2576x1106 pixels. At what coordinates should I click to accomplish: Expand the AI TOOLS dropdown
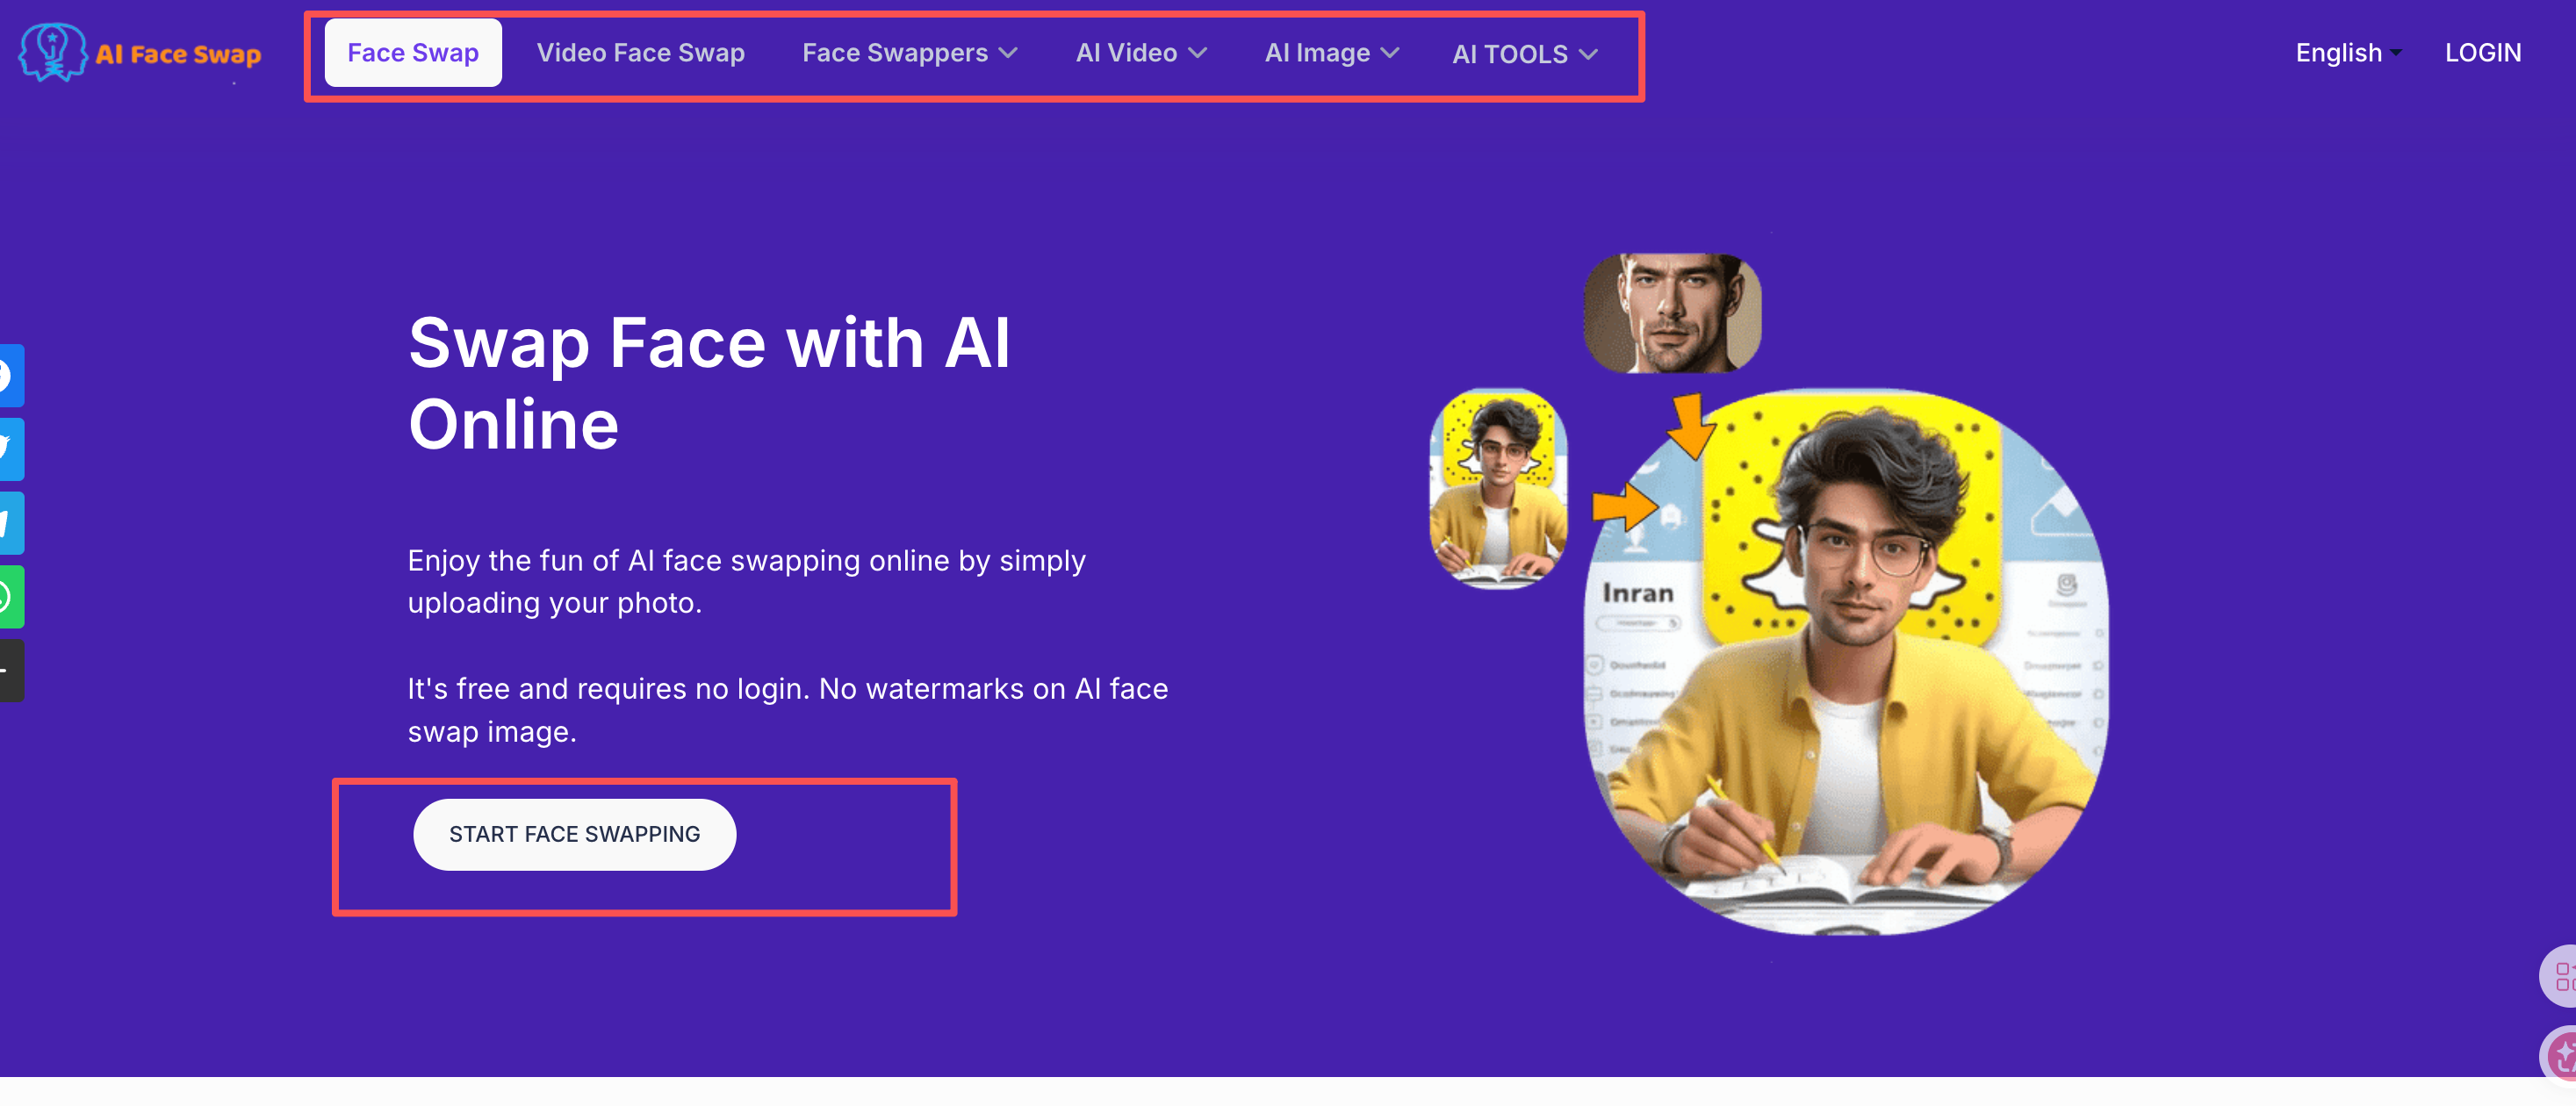click(x=1524, y=54)
